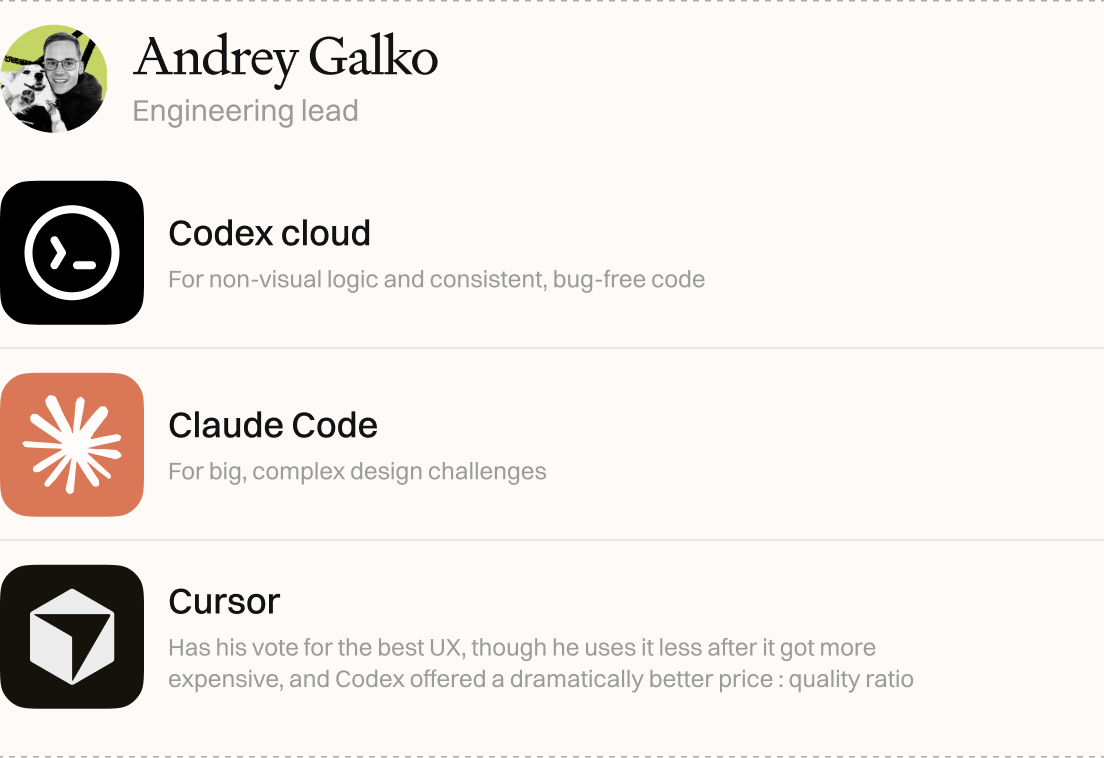Click the Codex cloud terminal icon

(72, 253)
